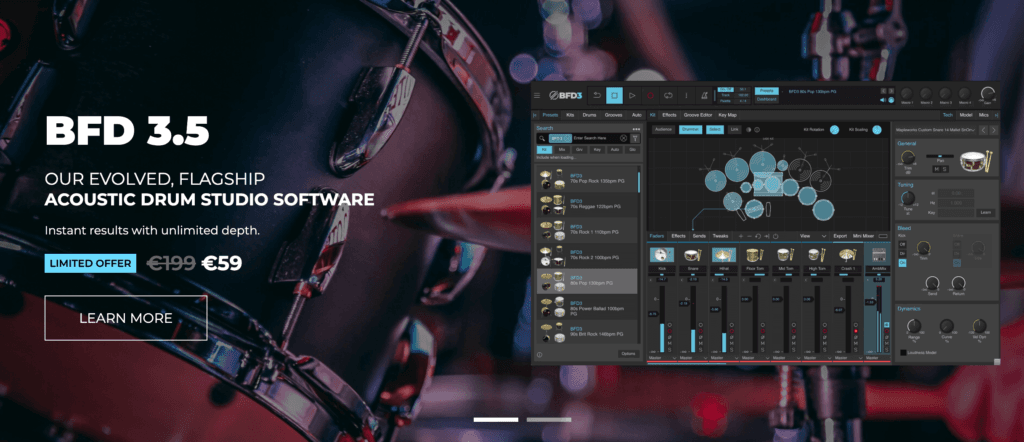Click the metronome icon in the transport bar
Screen dimensions: 1024x442
pos(704,96)
